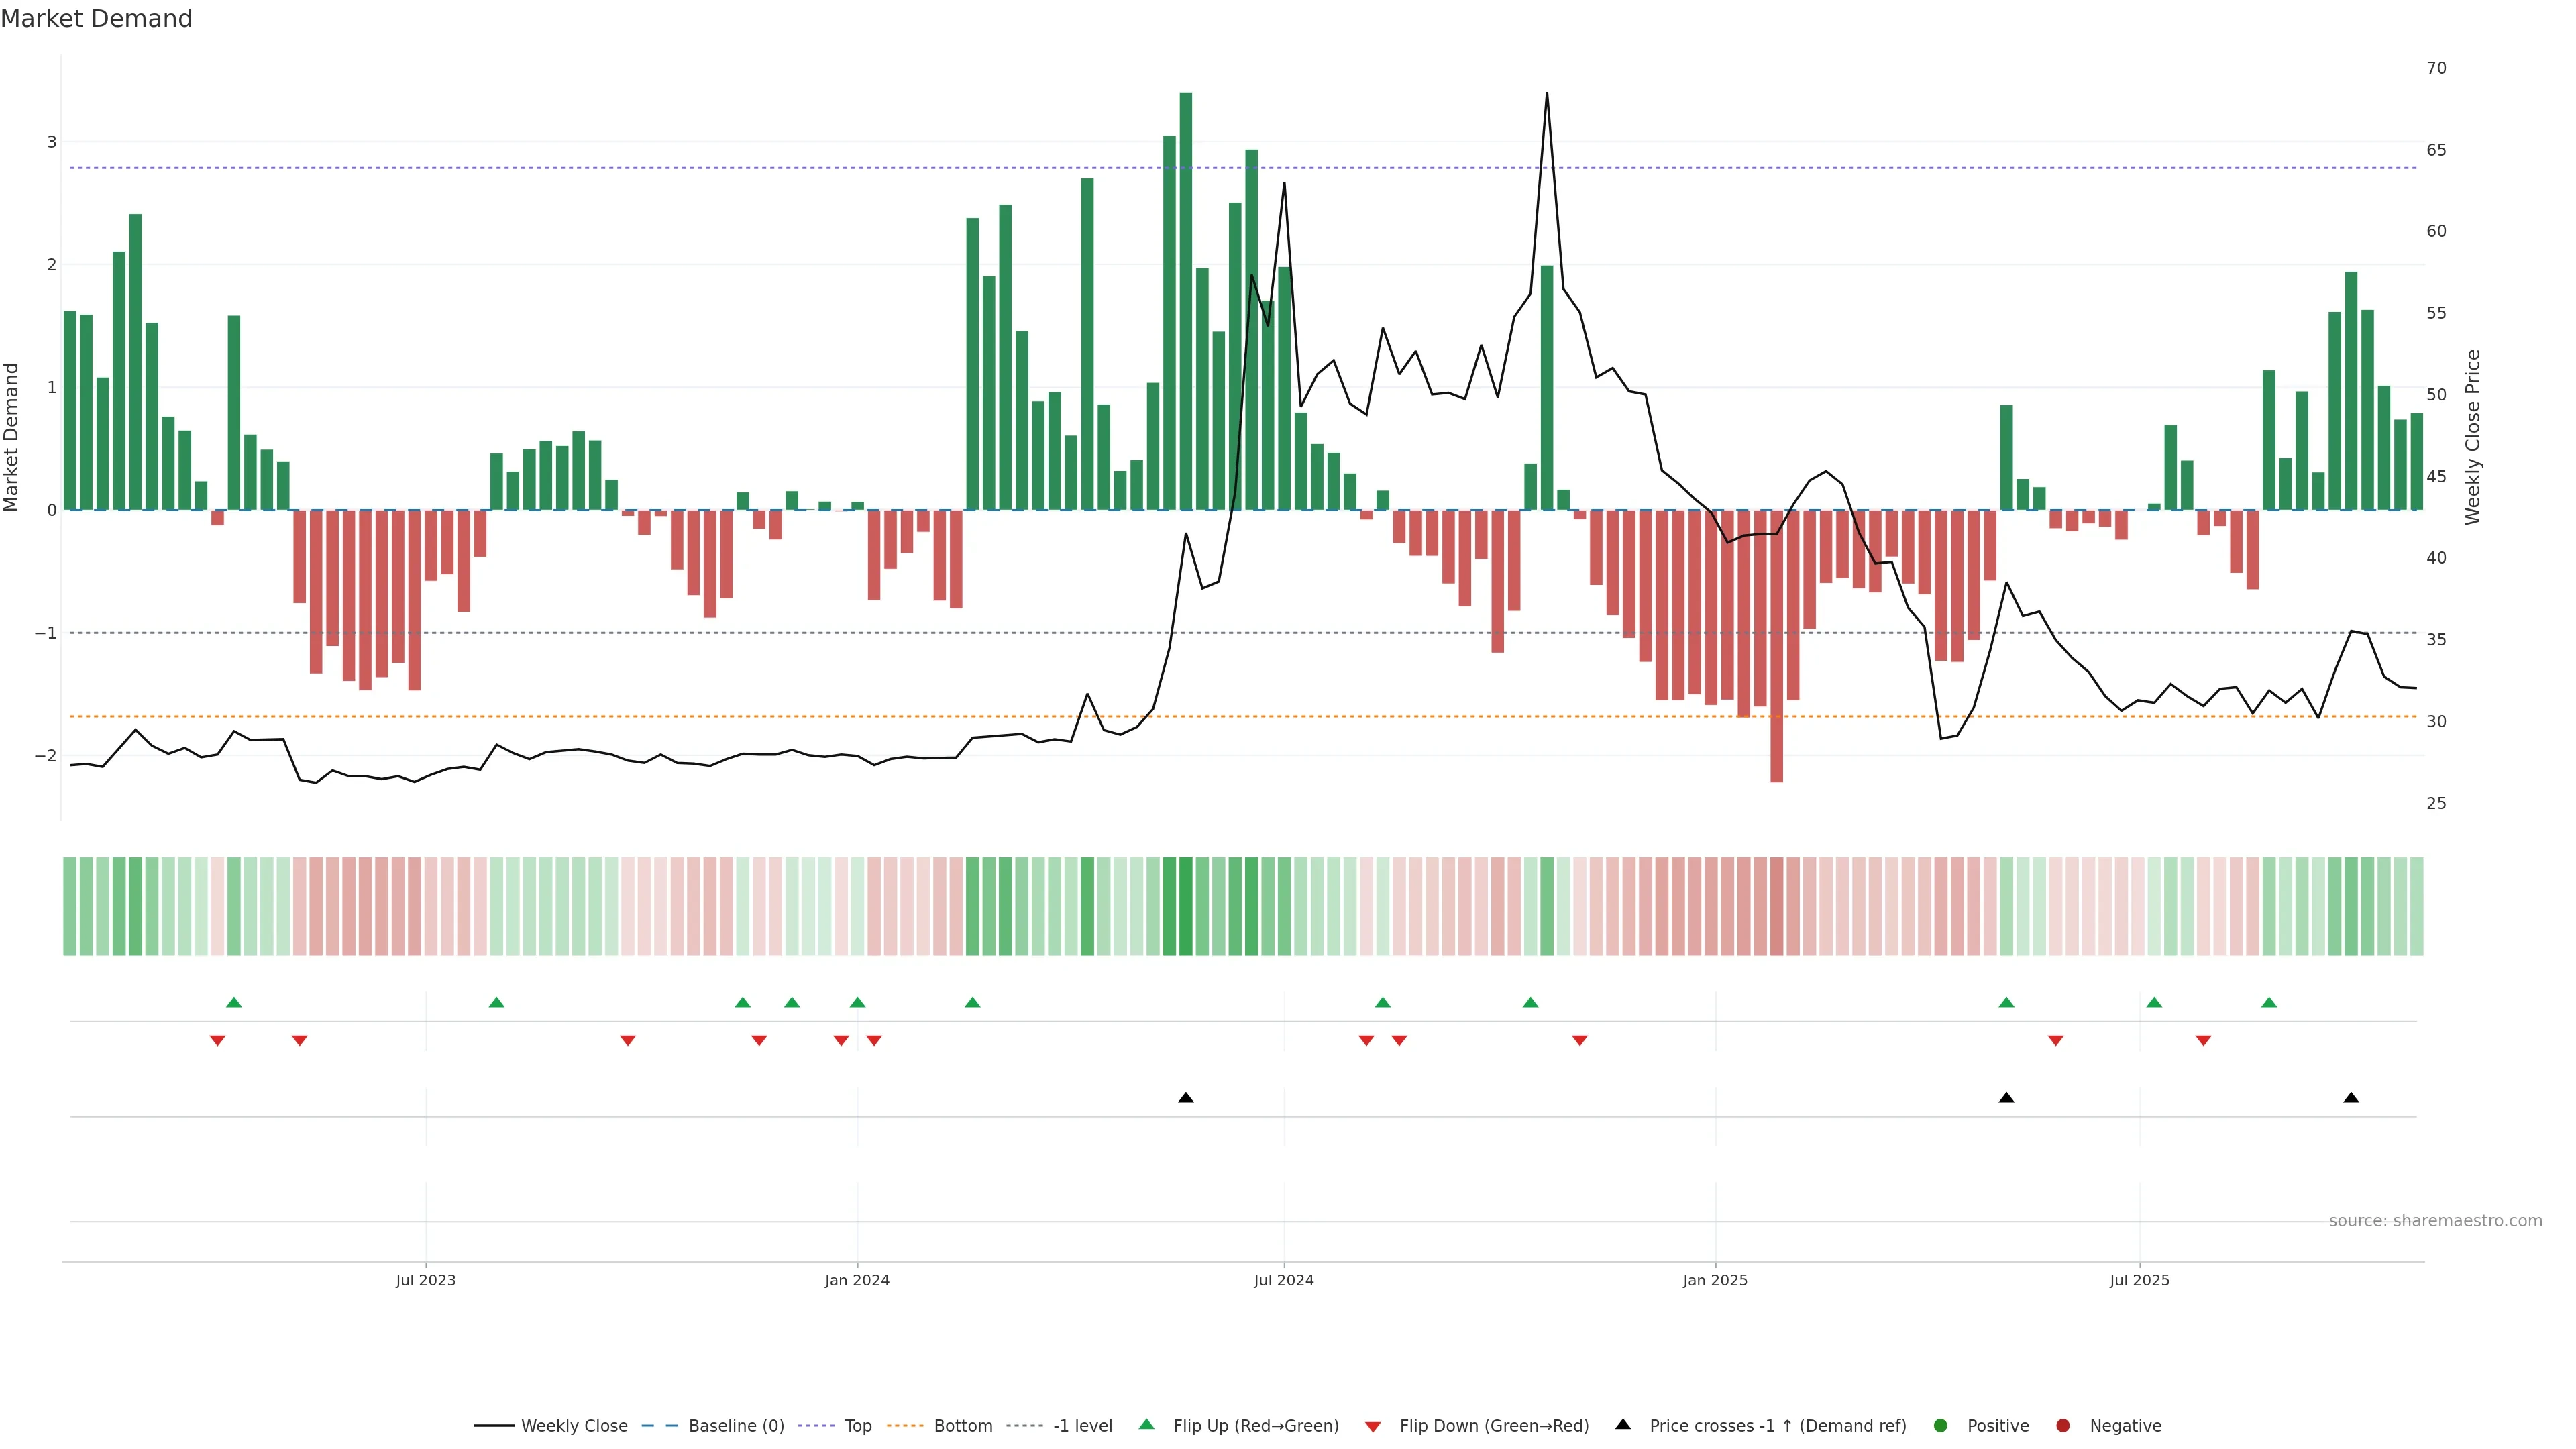The image size is (2576, 1449).
Task: Click black Price crosses -1 legend triangle
Action: pyautogui.click(x=1623, y=1424)
